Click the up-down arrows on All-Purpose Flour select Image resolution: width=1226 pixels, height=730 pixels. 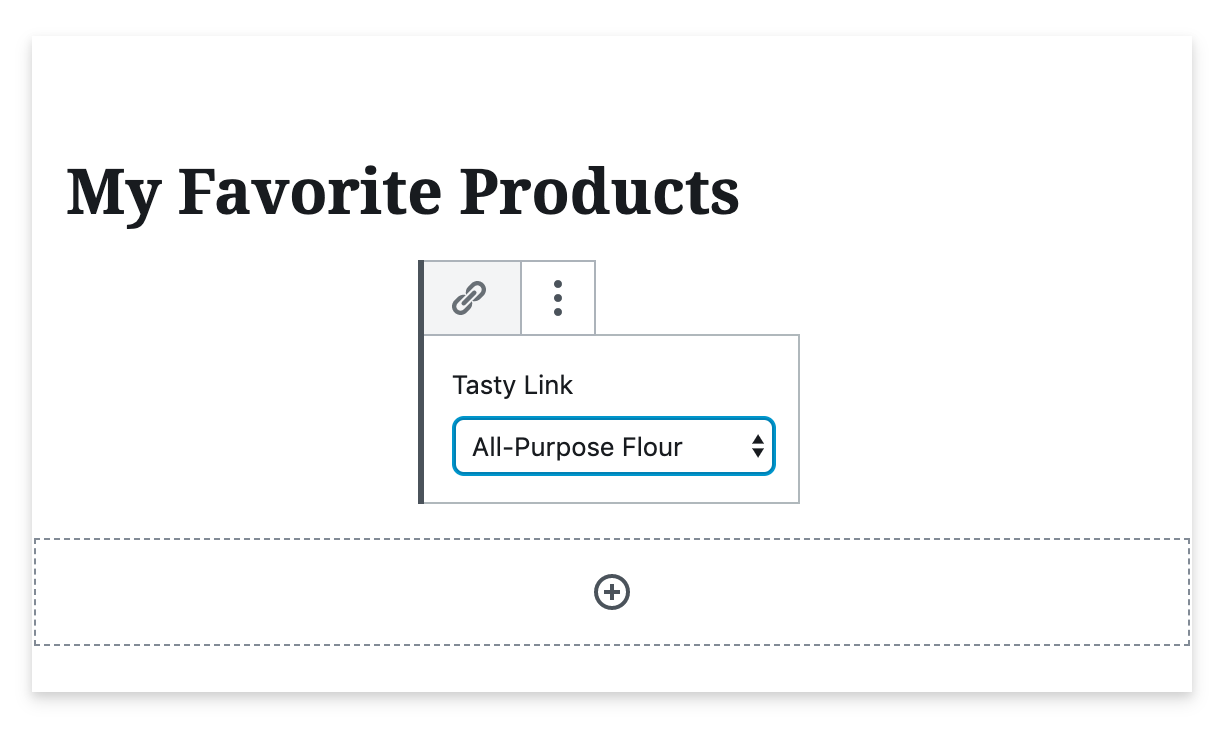pyautogui.click(x=758, y=446)
